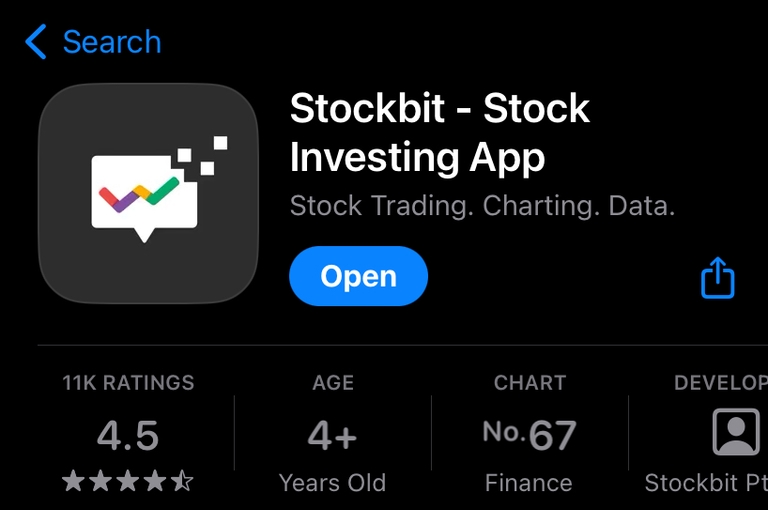Tap the 4+ age rating

(x=333, y=435)
